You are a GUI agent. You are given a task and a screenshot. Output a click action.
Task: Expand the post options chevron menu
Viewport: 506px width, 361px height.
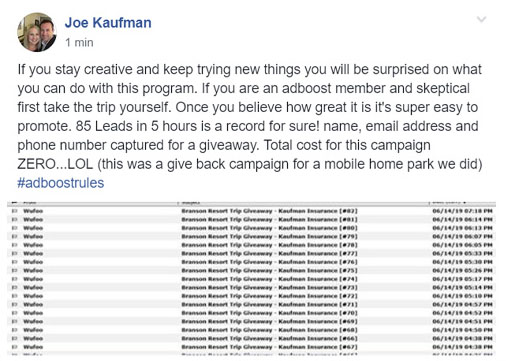481,19
